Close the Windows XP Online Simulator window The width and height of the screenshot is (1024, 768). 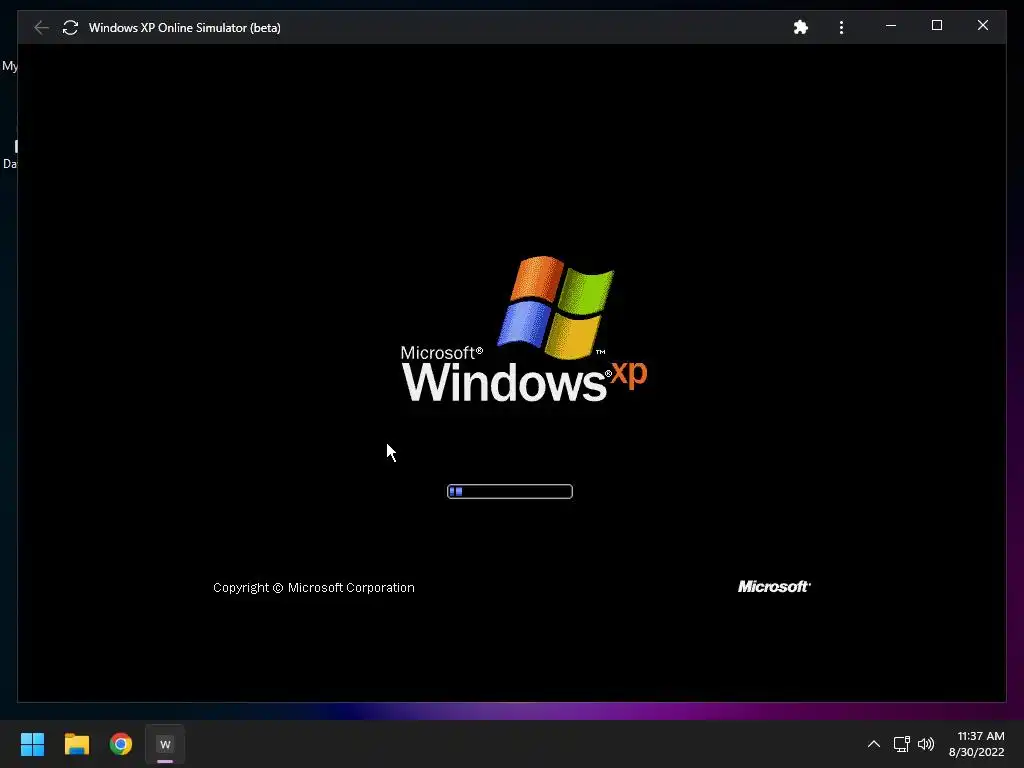[983, 25]
